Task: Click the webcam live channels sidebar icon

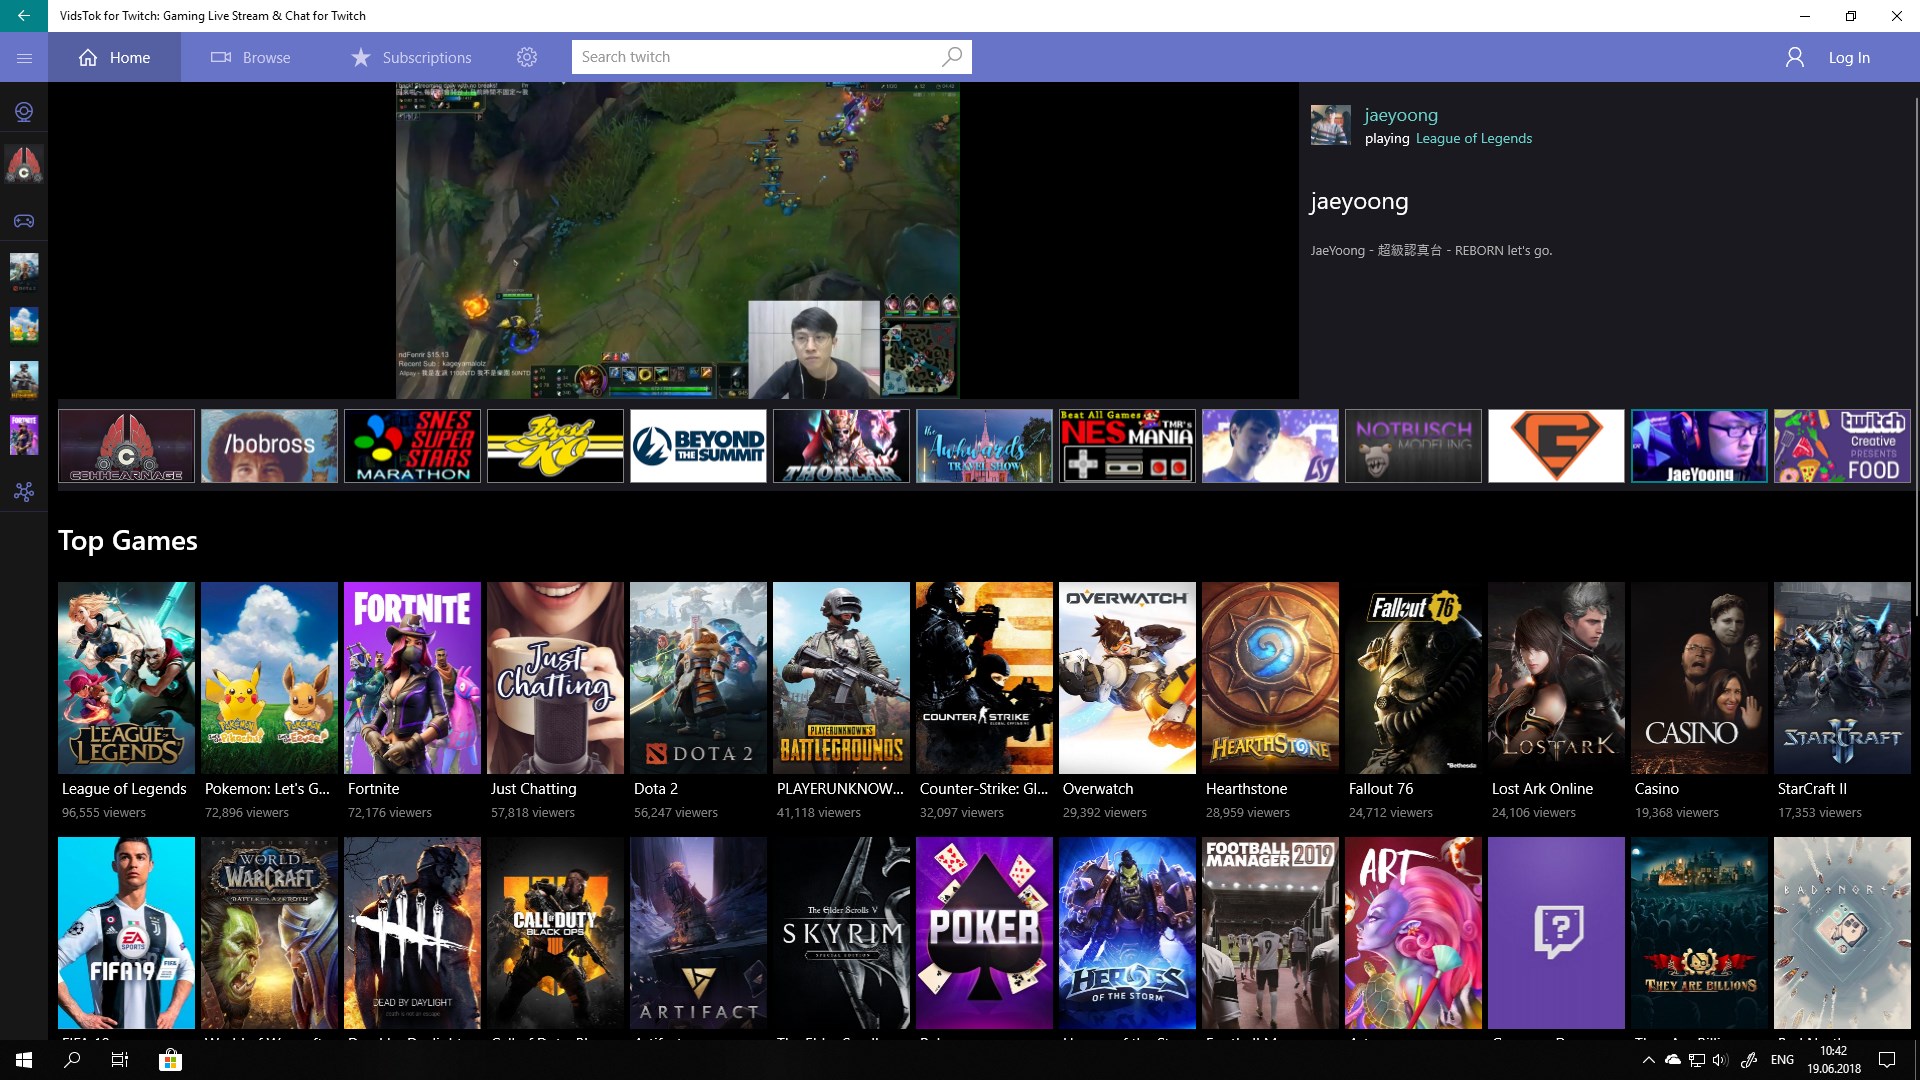Action: coord(24,112)
